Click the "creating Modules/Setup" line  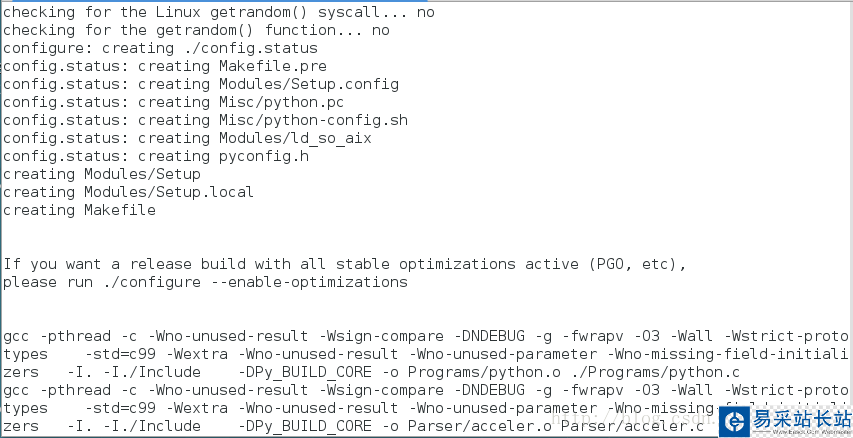(x=101, y=174)
